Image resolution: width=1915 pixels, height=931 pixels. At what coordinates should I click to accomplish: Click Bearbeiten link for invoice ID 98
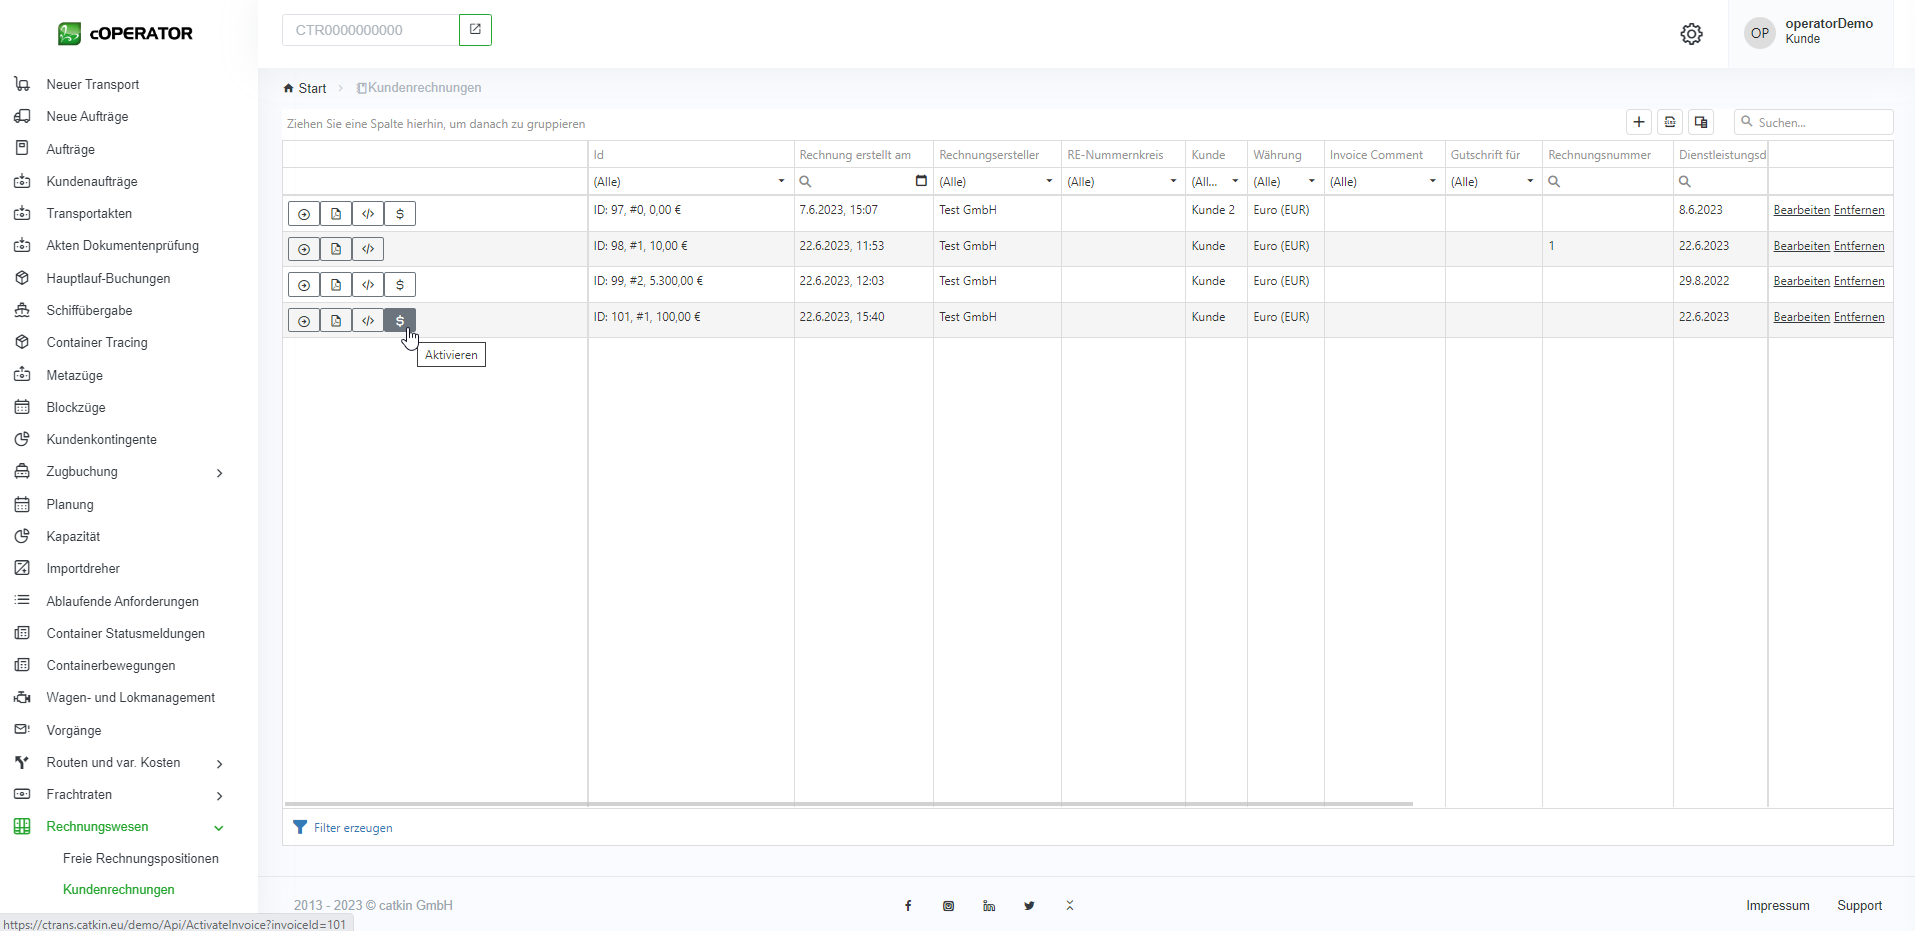coord(1801,246)
